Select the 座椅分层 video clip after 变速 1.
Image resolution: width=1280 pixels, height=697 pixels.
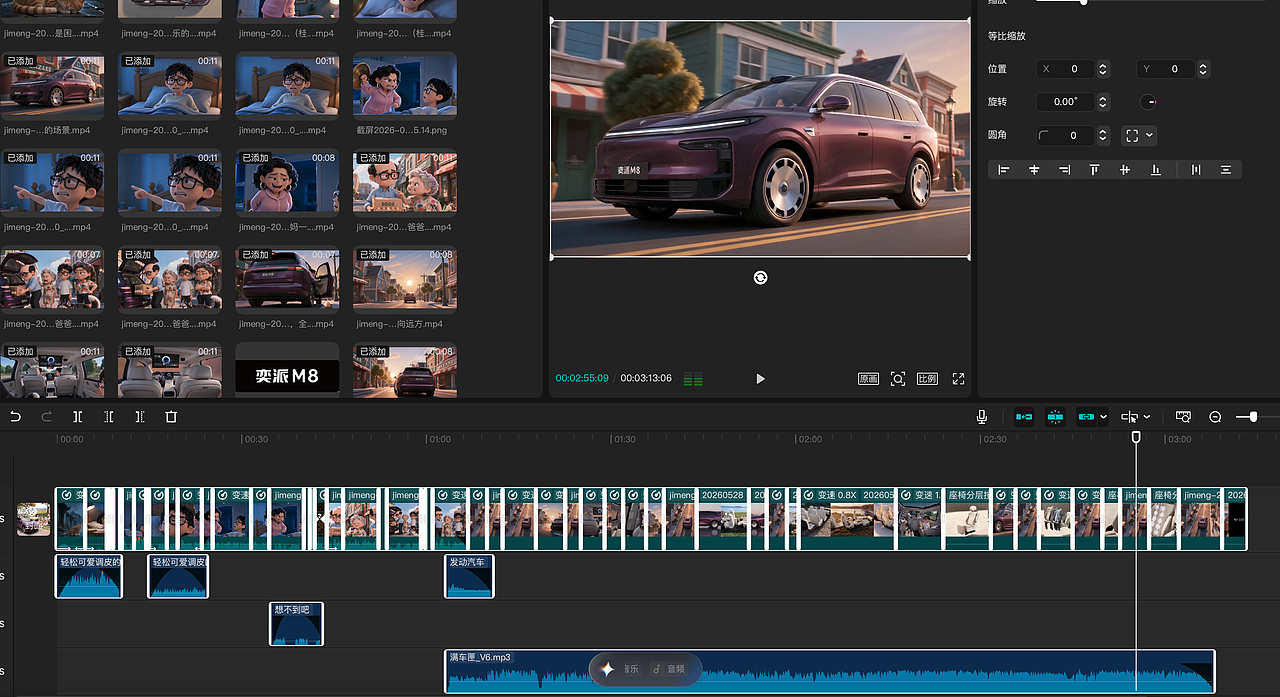coord(968,518)
